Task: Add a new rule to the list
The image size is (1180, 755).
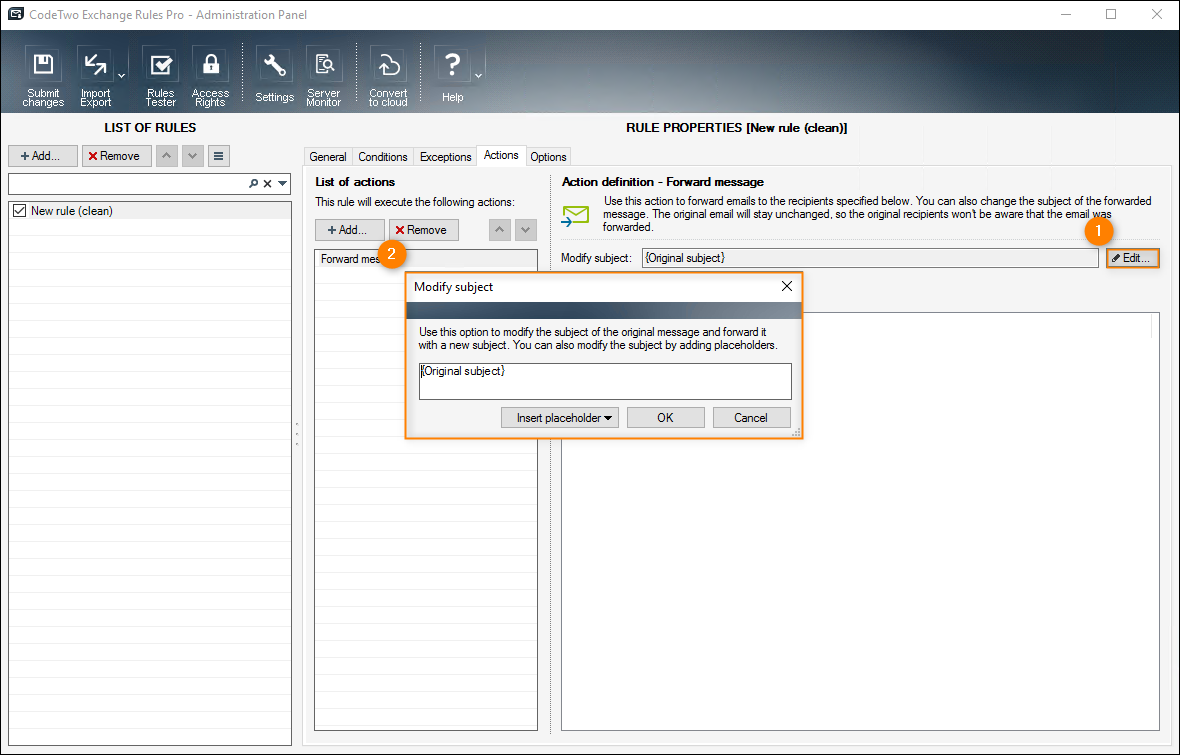Action: (x=43, y=156)
